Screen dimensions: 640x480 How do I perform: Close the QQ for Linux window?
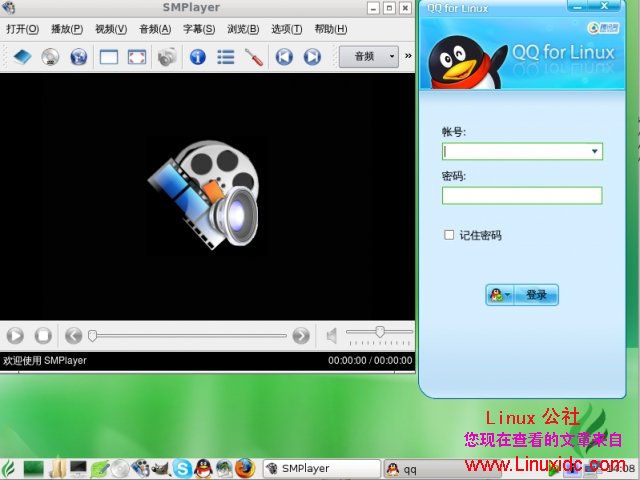click(x=604, y=6)
